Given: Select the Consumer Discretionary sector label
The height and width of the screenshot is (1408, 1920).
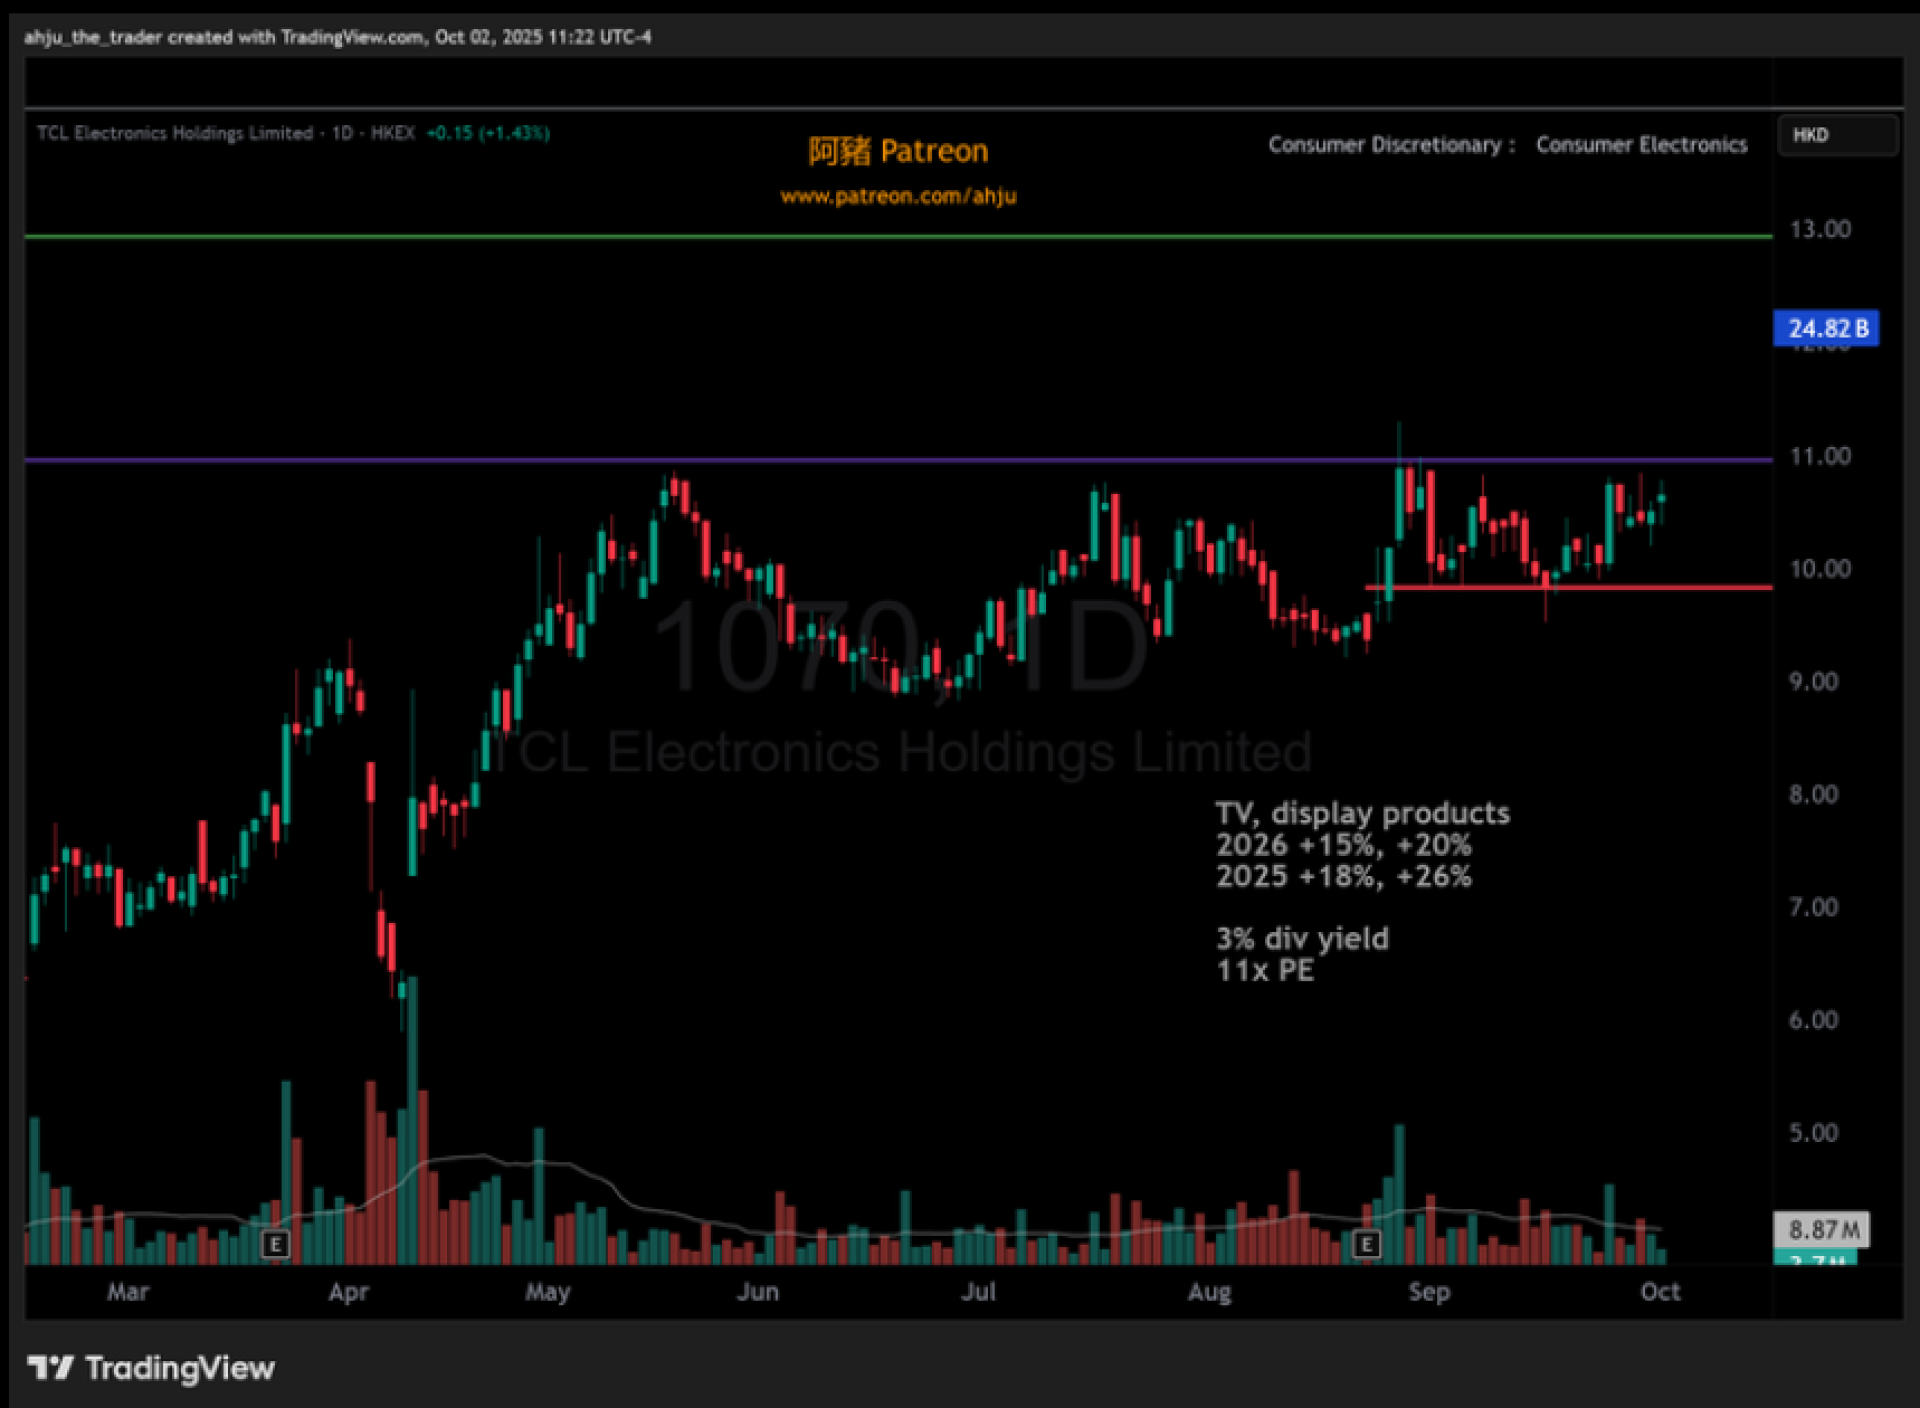Looking at the screenshot, I should 1384,145.
